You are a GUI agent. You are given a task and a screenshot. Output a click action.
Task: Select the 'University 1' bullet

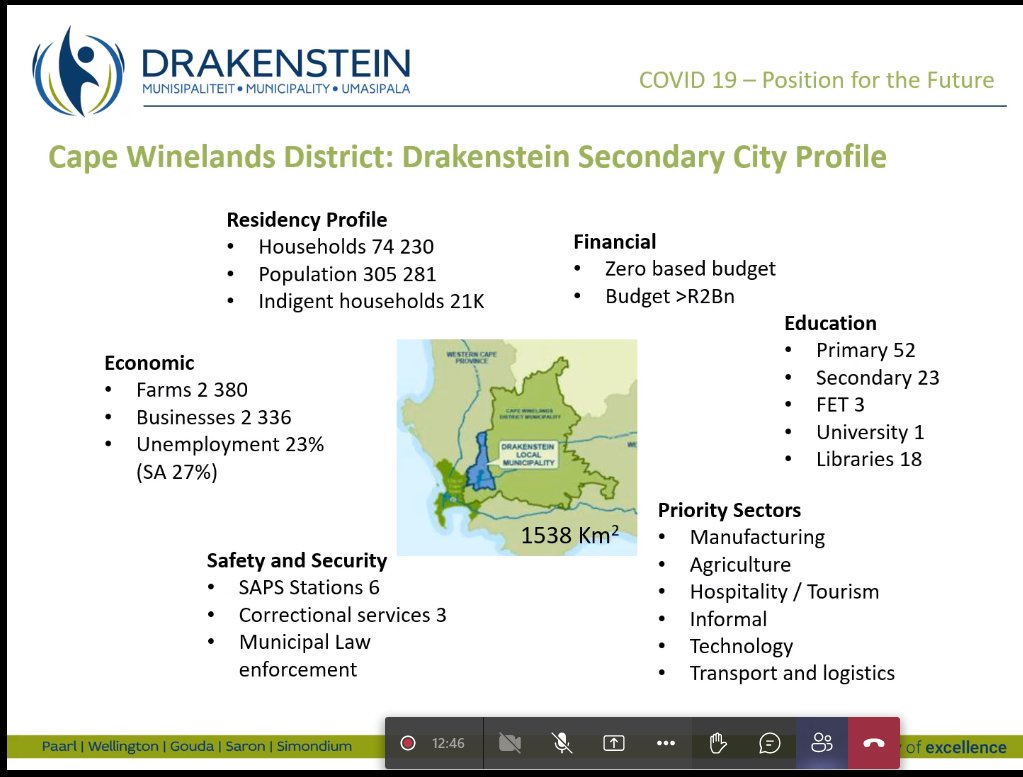[870, 432]
